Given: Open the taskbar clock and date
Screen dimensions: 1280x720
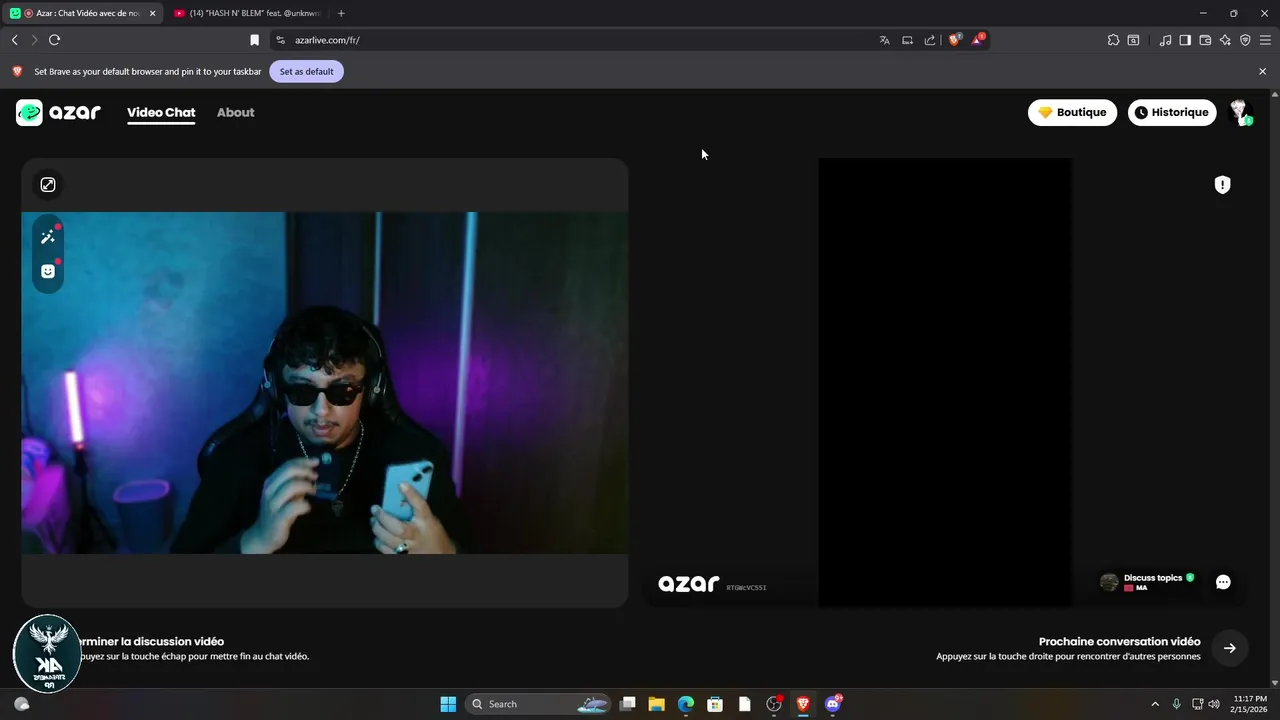Looking at the screenshot, I should coord(1250,704).
